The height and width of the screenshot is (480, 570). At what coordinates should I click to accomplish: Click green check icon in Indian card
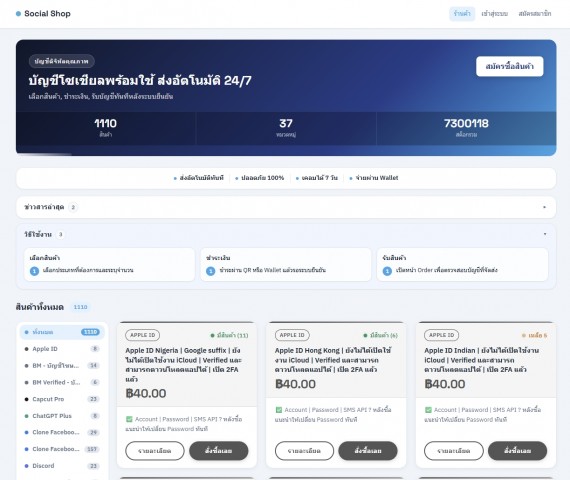click(x=428, y=410)
